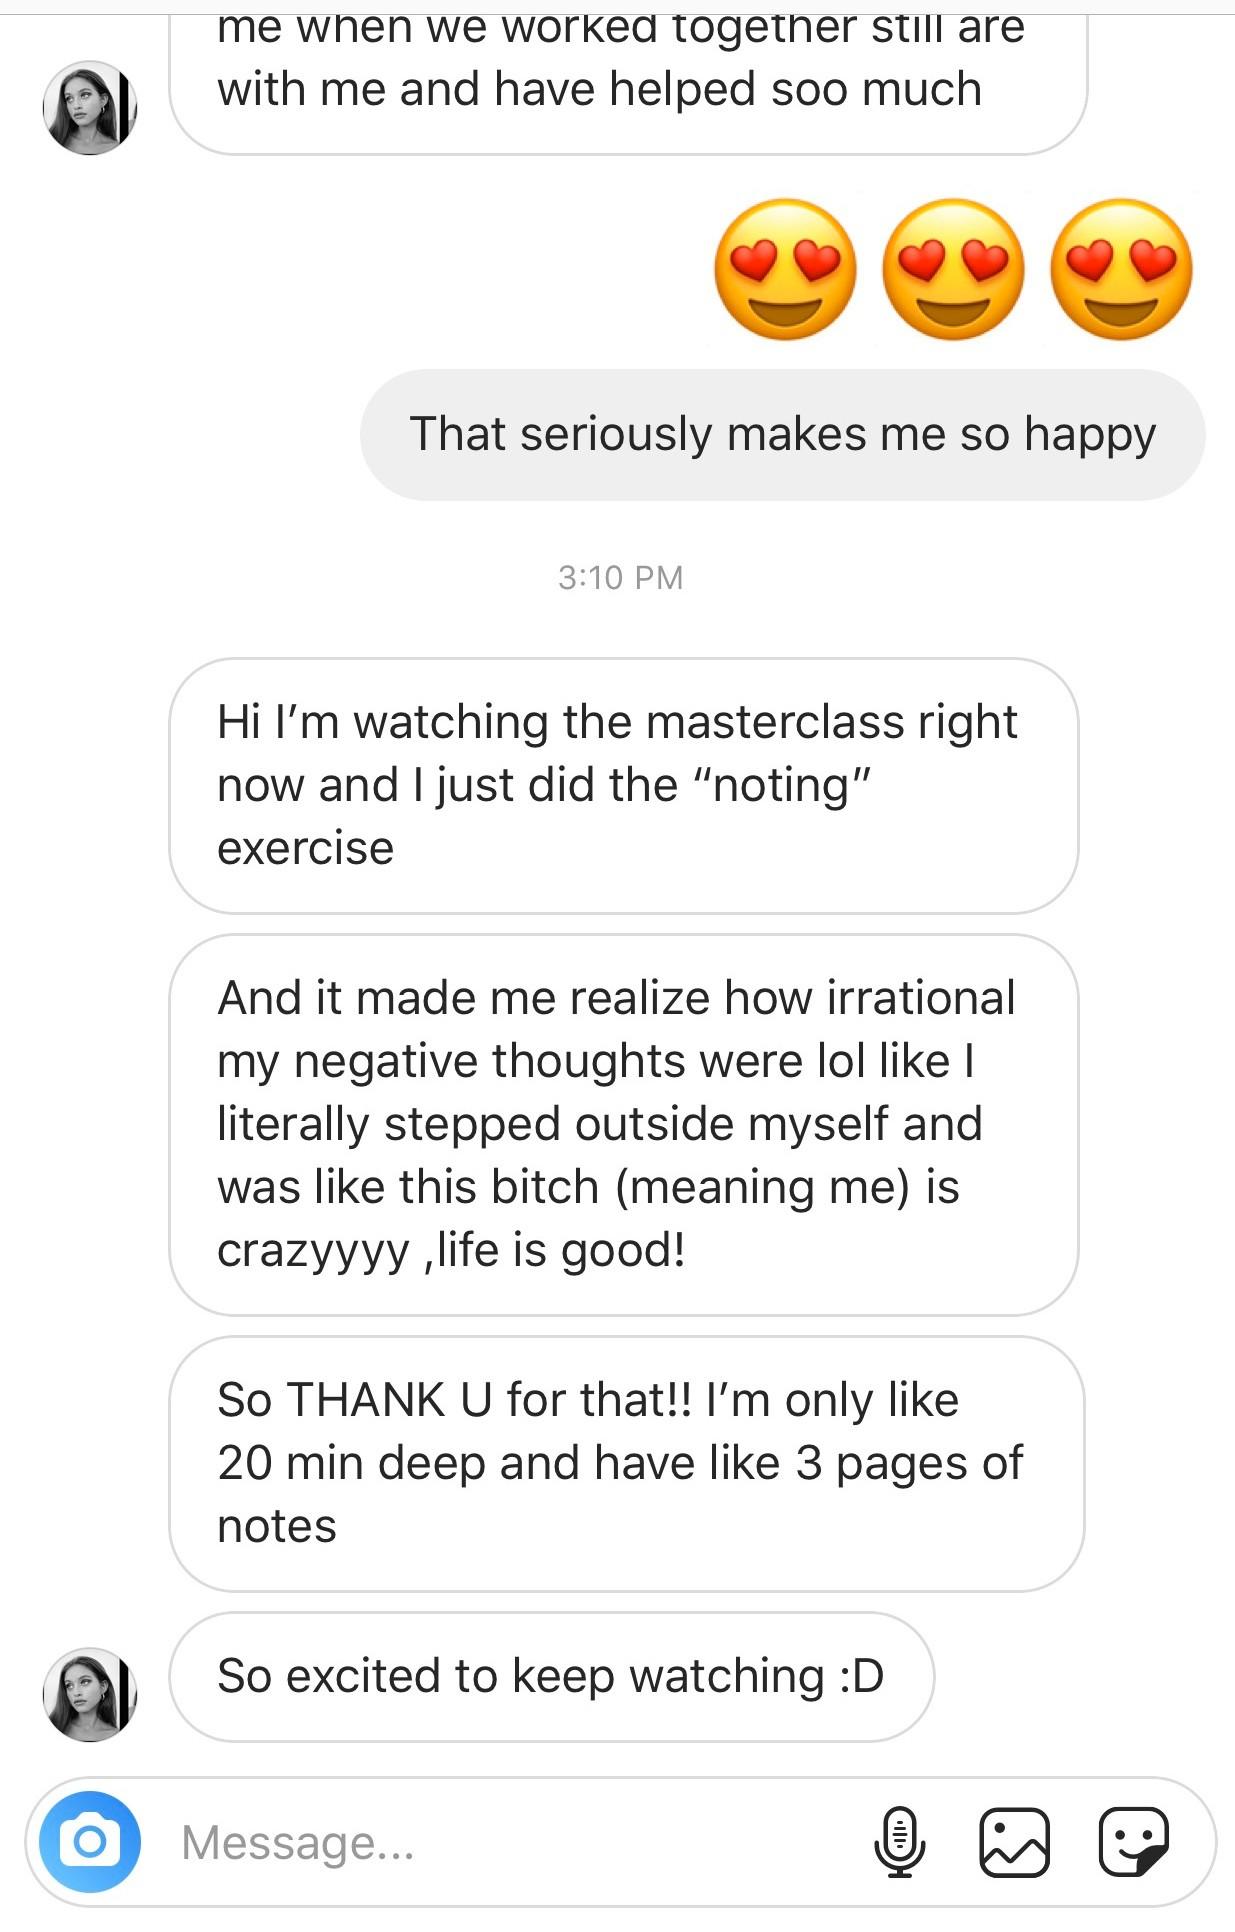Select the 'That seriously makes me so happy' message
Image resolution: width=1235 pixels, height=1932 pixels.
coord(782,435)
